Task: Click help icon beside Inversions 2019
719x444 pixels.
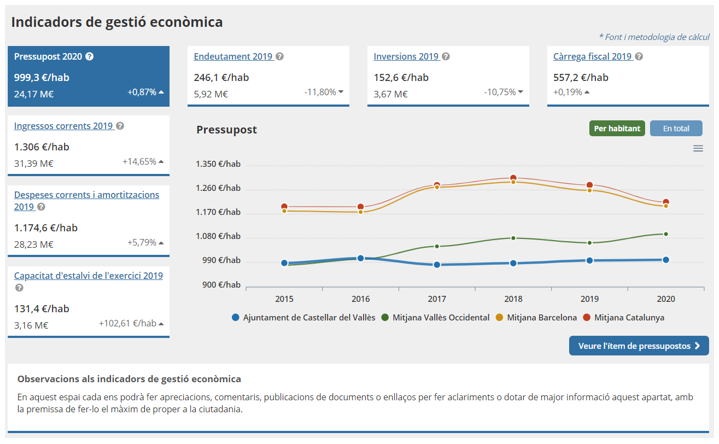Action: point(446,57)
